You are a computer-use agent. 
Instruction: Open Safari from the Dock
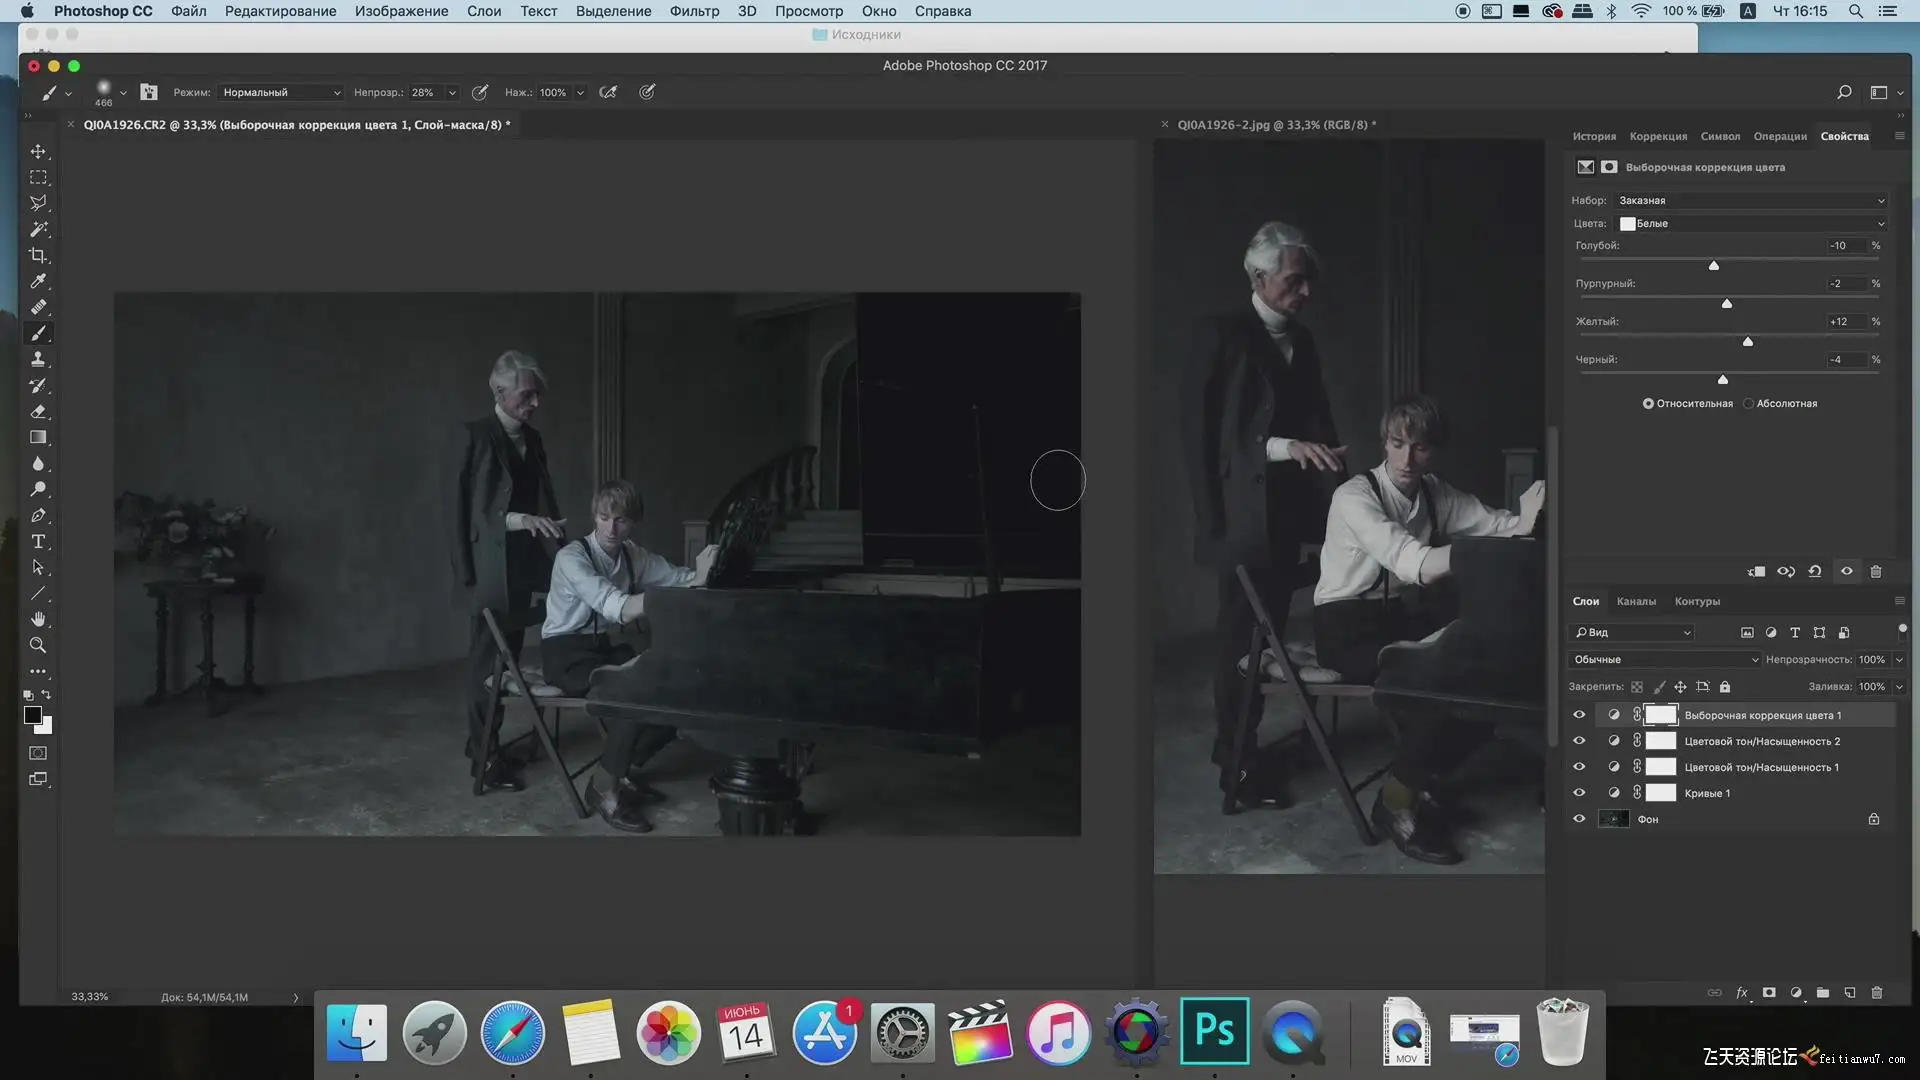click(x=512, y=1032)
